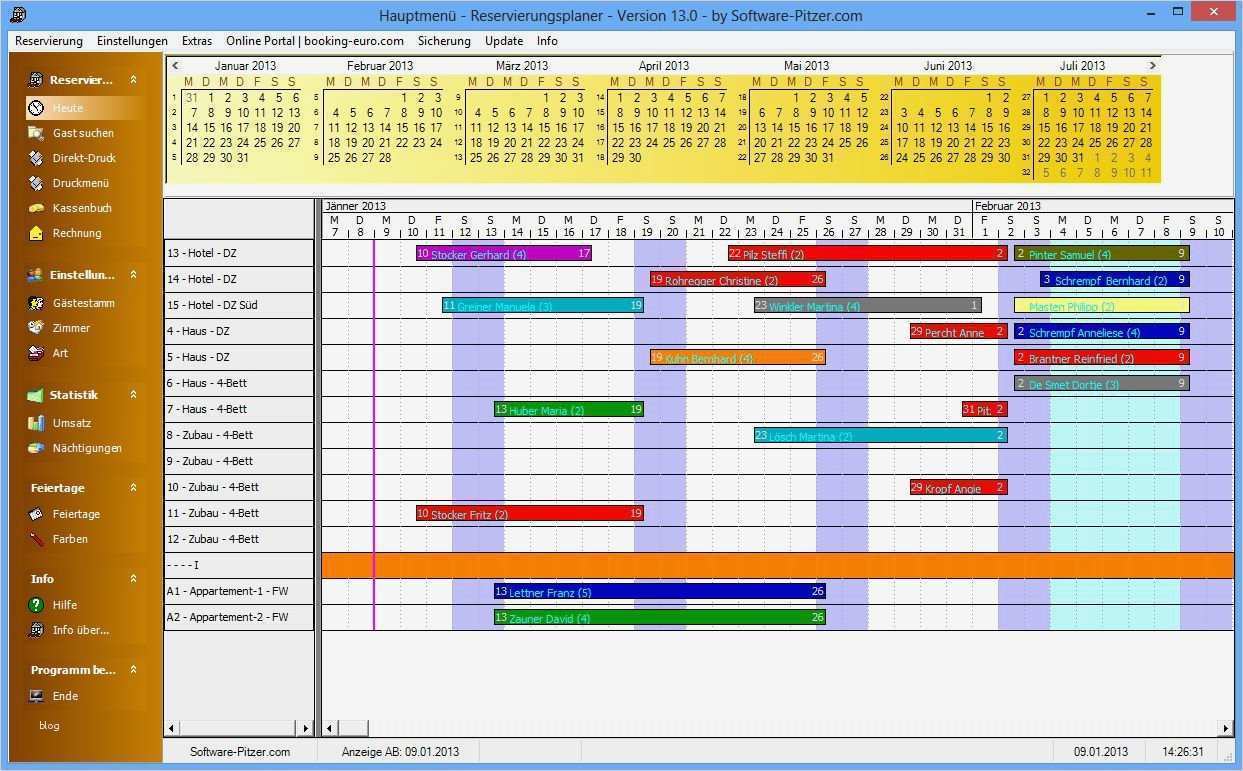Click the Direkt-Druck printer icon
This screenshot has height=771, width=1243.
point(36,157)
